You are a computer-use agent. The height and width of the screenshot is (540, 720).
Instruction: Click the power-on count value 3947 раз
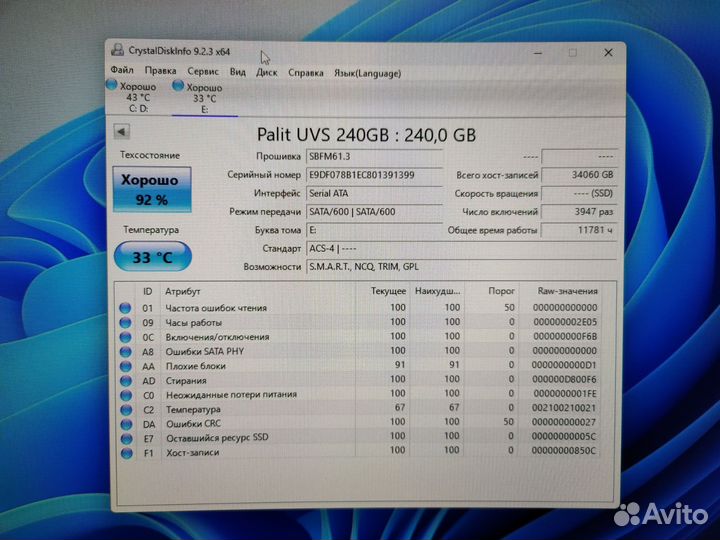point(579,212)
